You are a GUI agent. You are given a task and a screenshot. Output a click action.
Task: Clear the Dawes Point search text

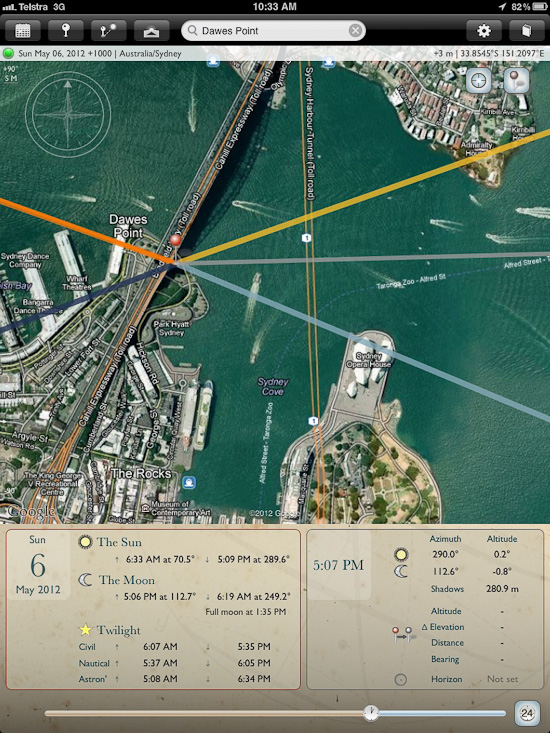pos(355,31)
